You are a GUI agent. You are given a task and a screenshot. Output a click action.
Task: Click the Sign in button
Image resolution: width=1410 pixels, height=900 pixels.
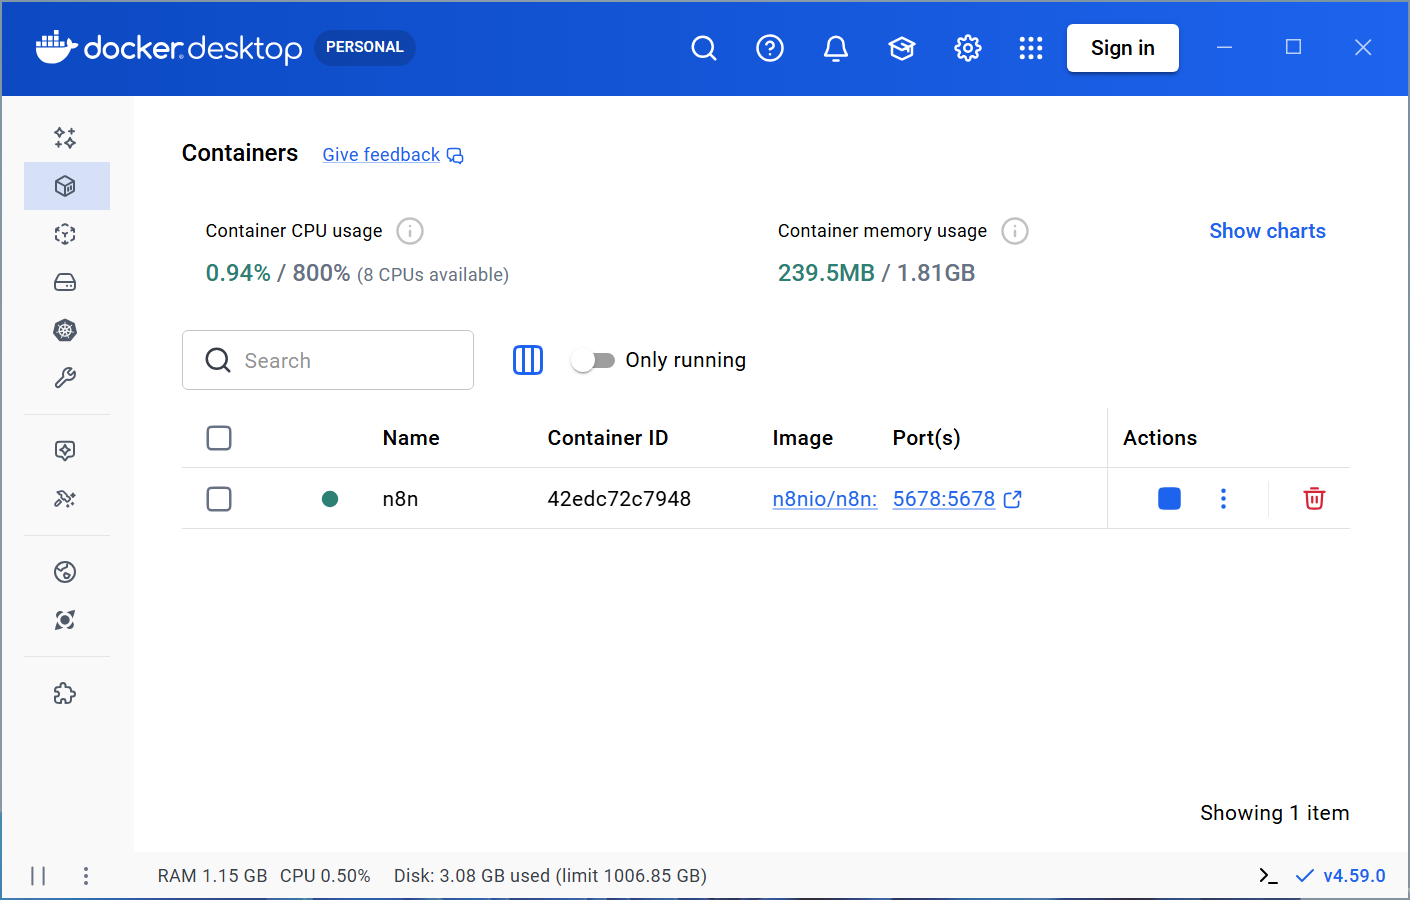(1122, 47)
